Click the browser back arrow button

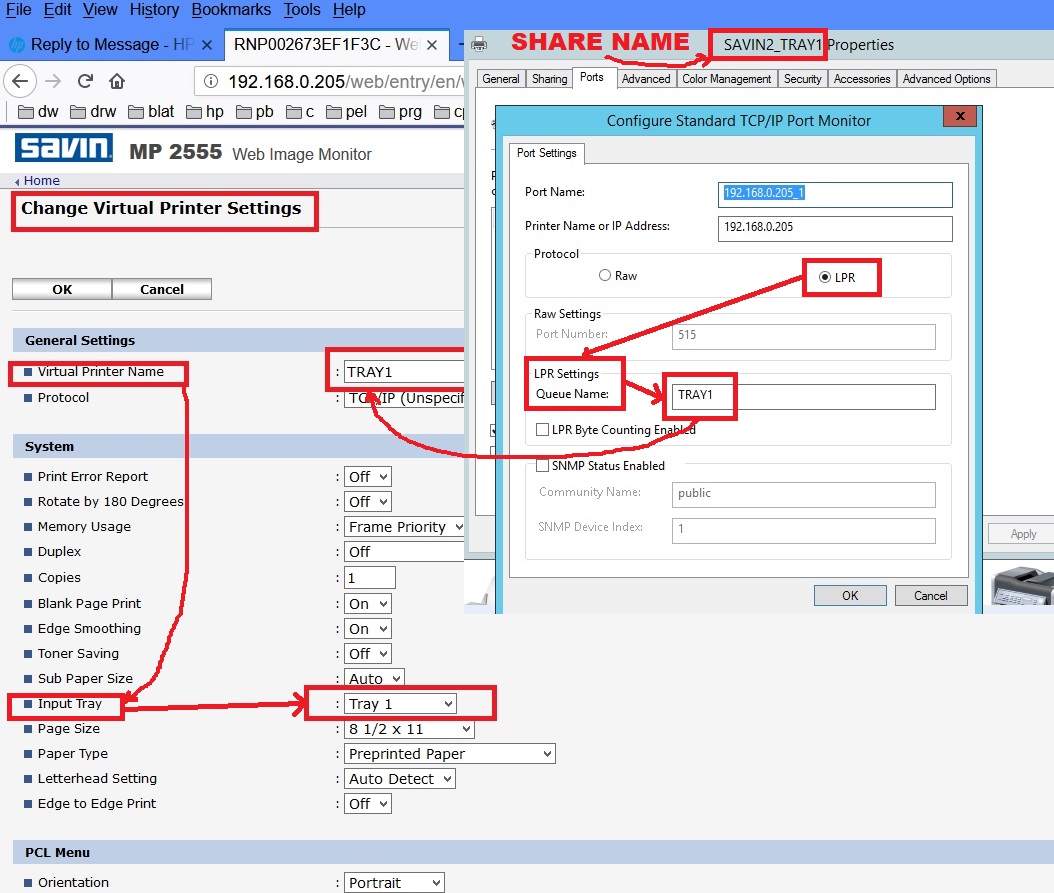pyautogui.click(x=21, y=81)
